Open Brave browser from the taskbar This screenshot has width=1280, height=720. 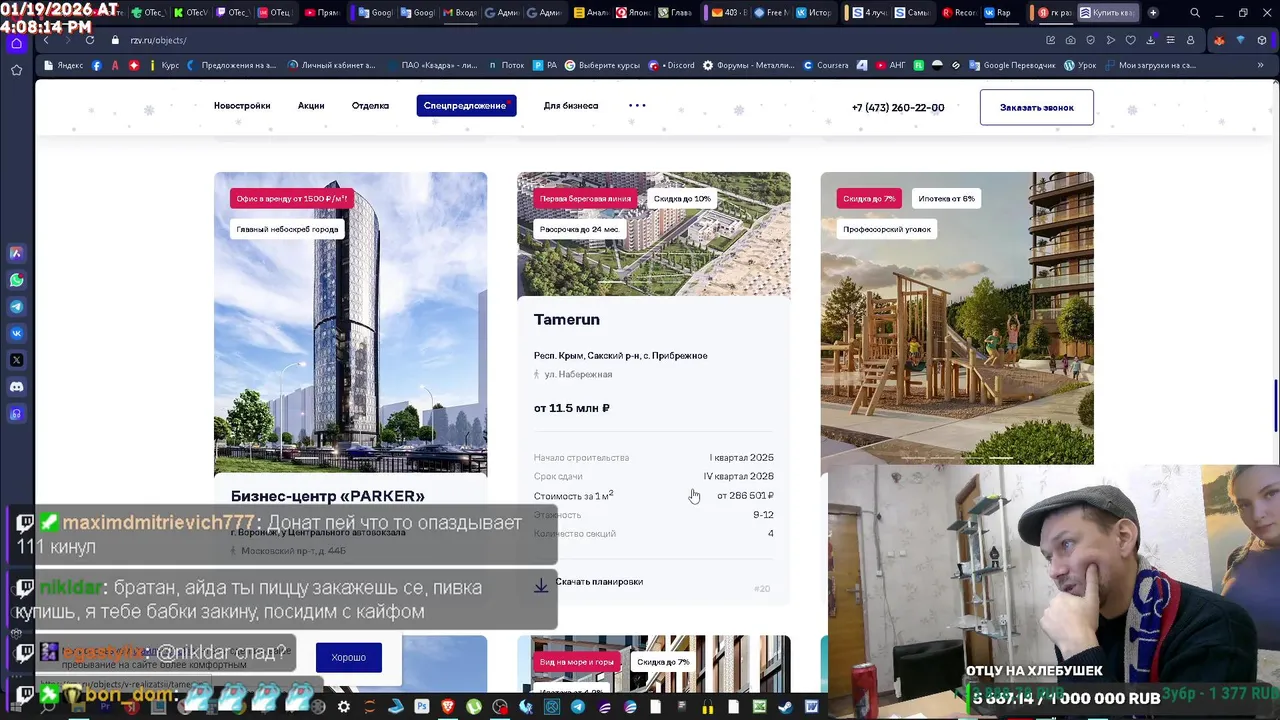click(x=448, y=707)
